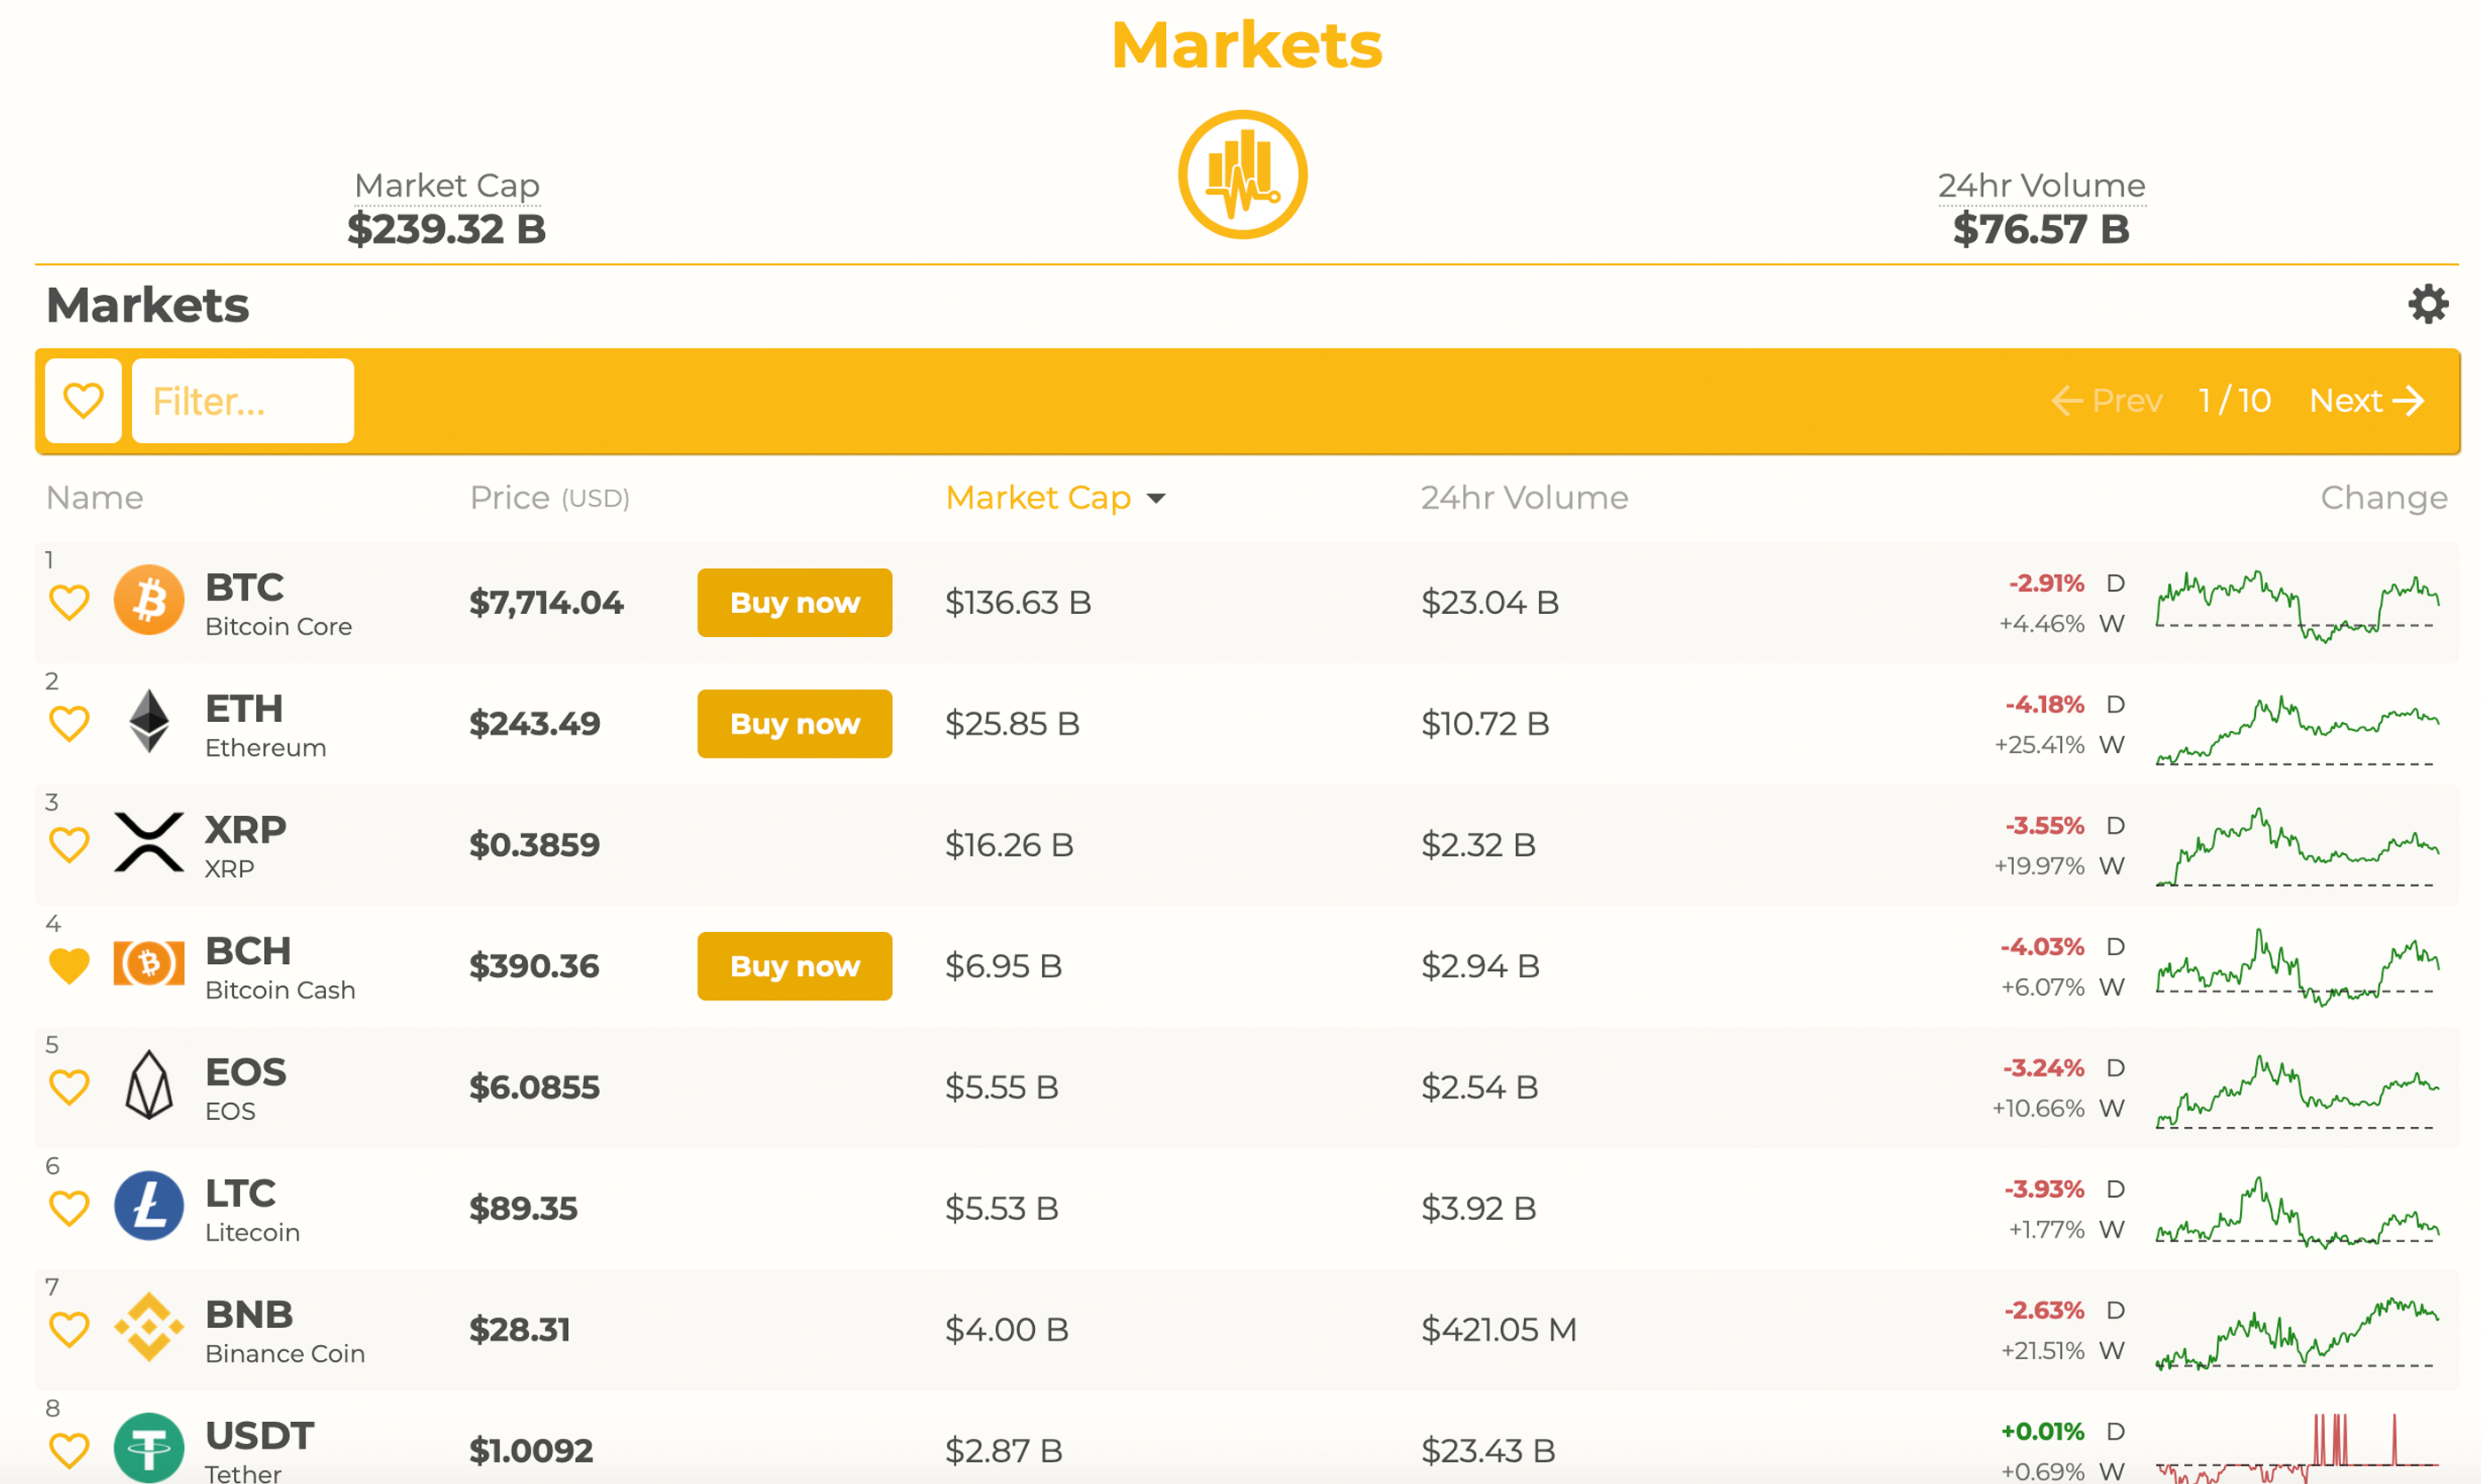Screen dimensions: 2481x1484
Task: Open the BCH price sparkline chart
Action: pos(2298,967)
